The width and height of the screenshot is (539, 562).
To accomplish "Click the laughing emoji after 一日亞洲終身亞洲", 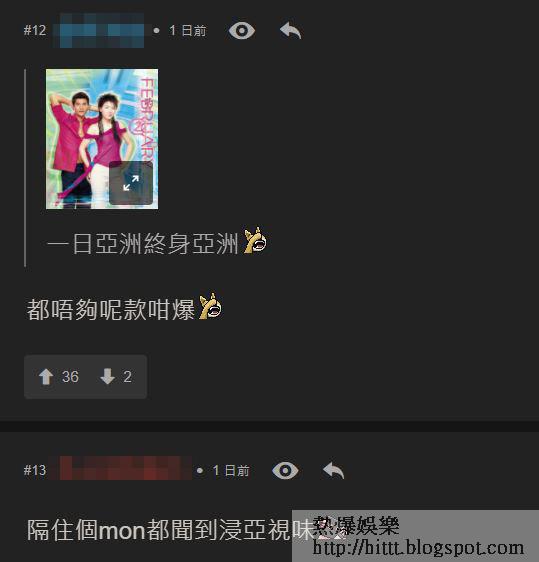I will coord(255,240).
